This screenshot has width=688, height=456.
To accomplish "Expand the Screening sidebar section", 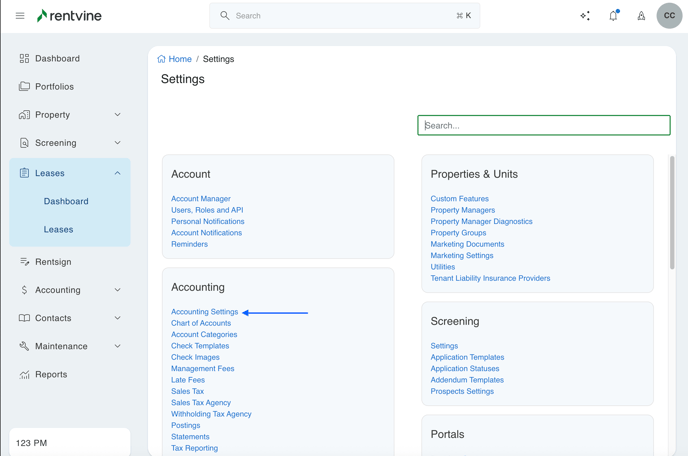I will pos(117,143).
